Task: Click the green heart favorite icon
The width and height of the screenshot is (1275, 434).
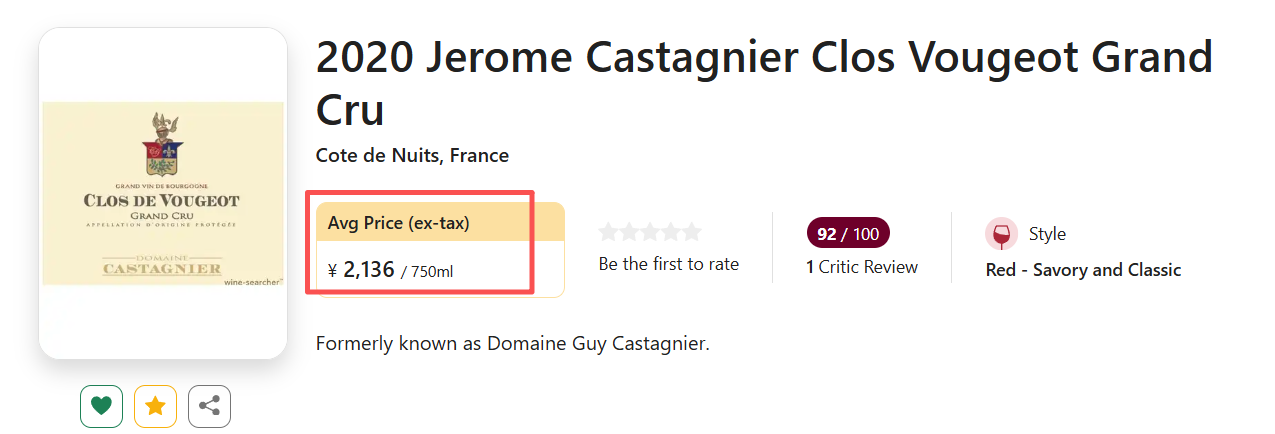Action: (x=101, y=406)
